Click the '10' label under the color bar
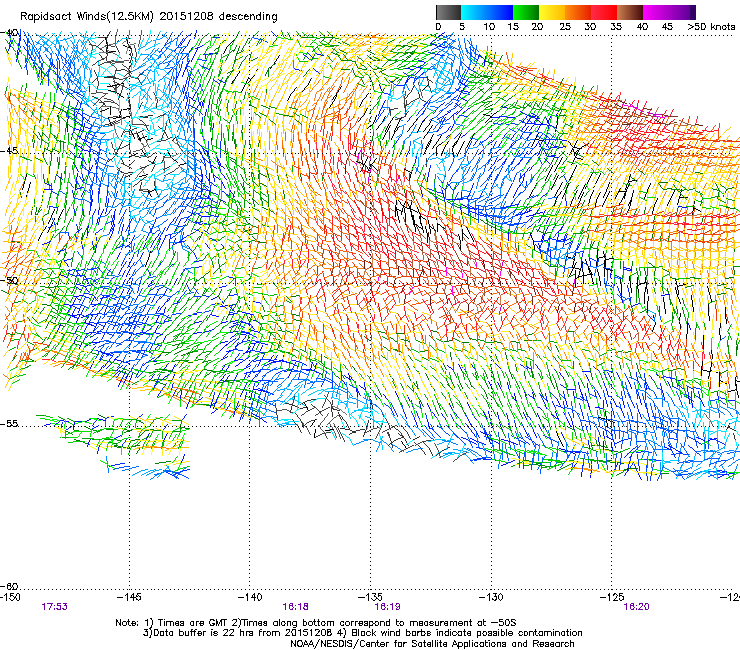Image resolution: width=740 pixels, height=650 pixels. 489,27
